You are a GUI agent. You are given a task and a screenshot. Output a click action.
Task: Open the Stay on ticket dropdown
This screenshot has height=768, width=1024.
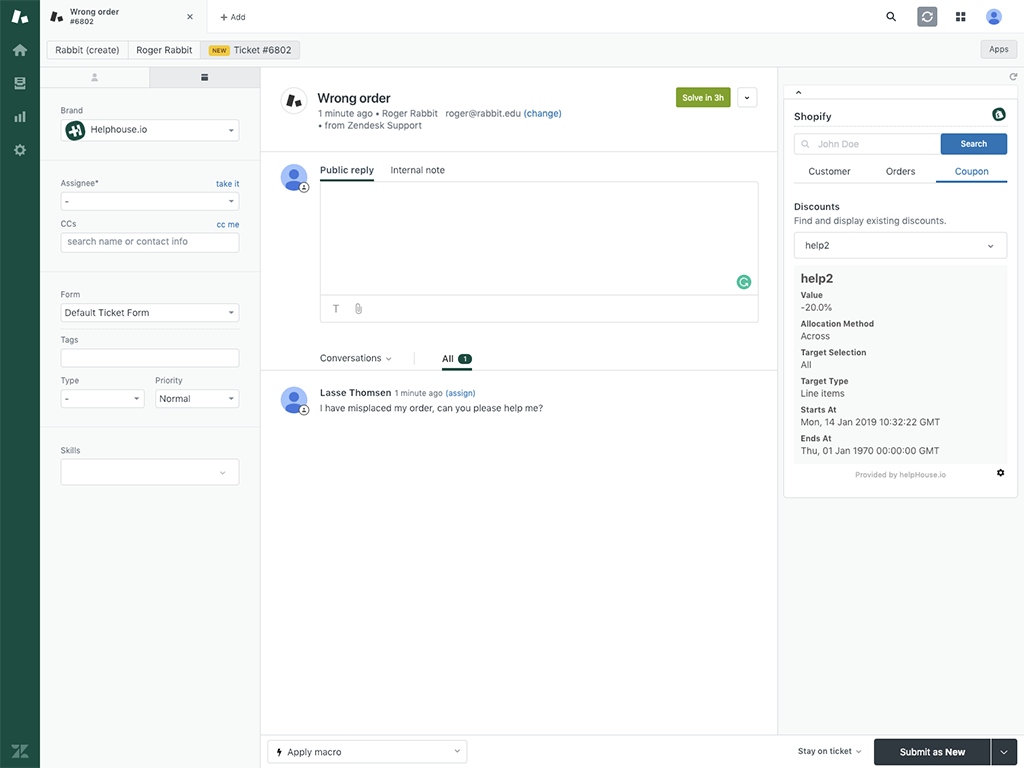point(828,750)
